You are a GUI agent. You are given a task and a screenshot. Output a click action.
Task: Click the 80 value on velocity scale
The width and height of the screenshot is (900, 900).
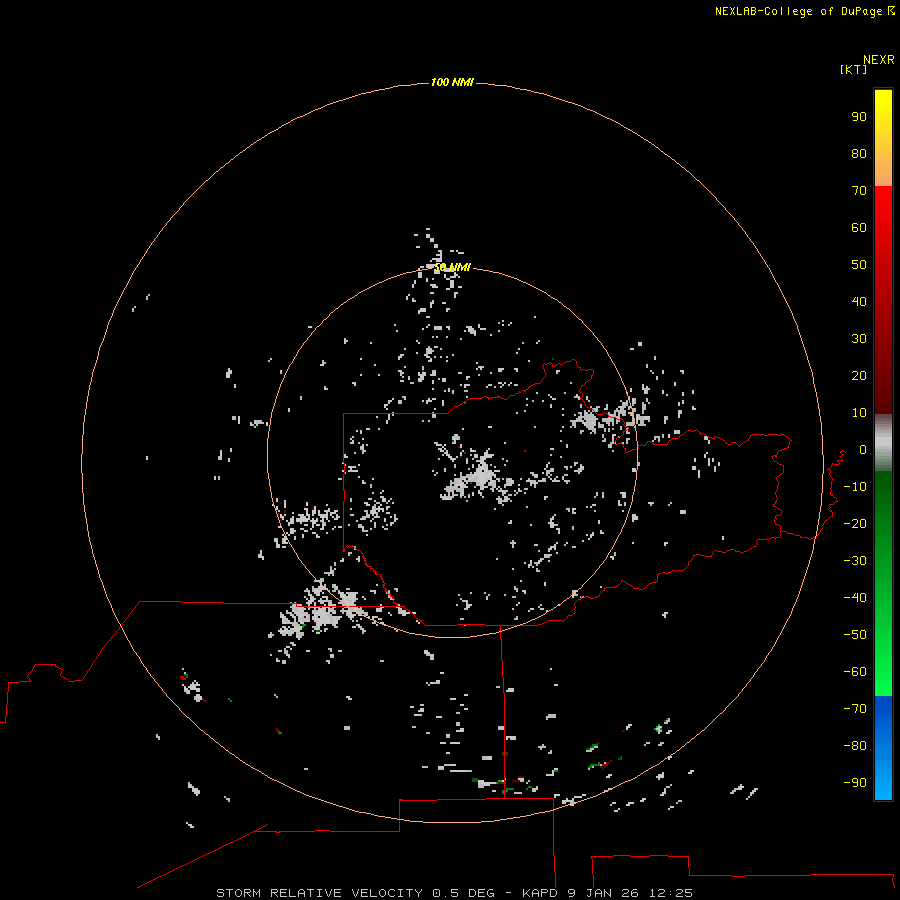[x=859, y=154]
